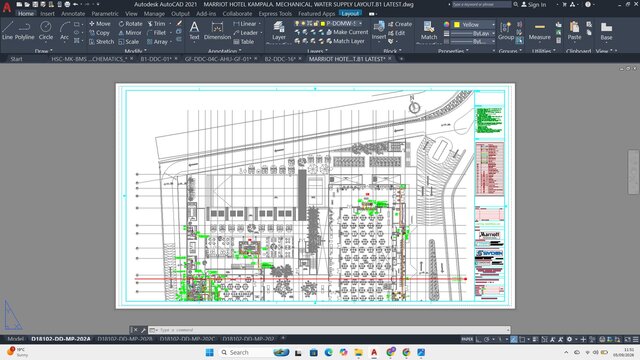Expand the Properties panel
The width and height of the screenshot is (640, 360).
tap(453, 51)
